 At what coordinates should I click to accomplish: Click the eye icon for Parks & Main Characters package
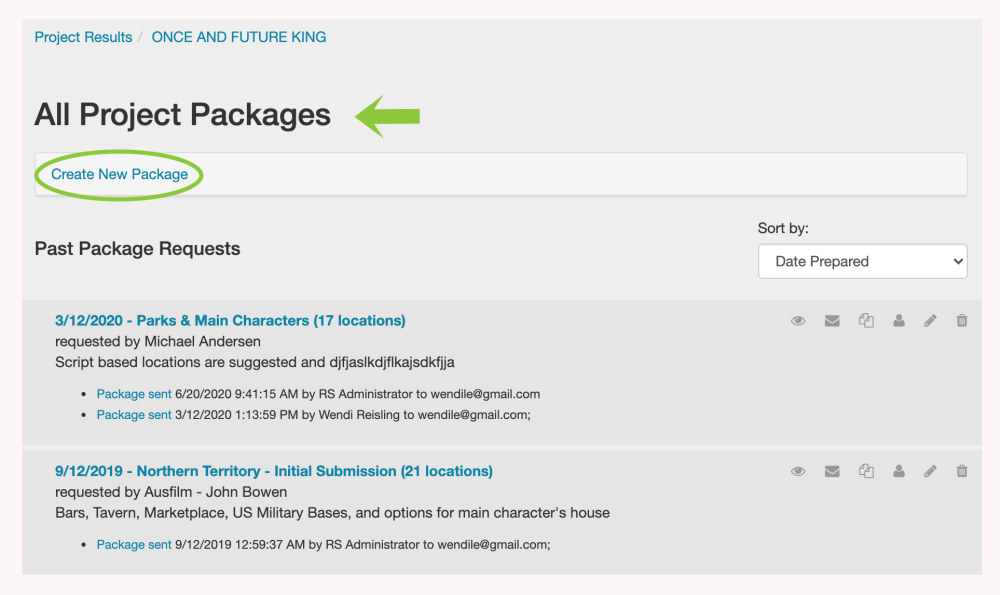click(798, 321)
